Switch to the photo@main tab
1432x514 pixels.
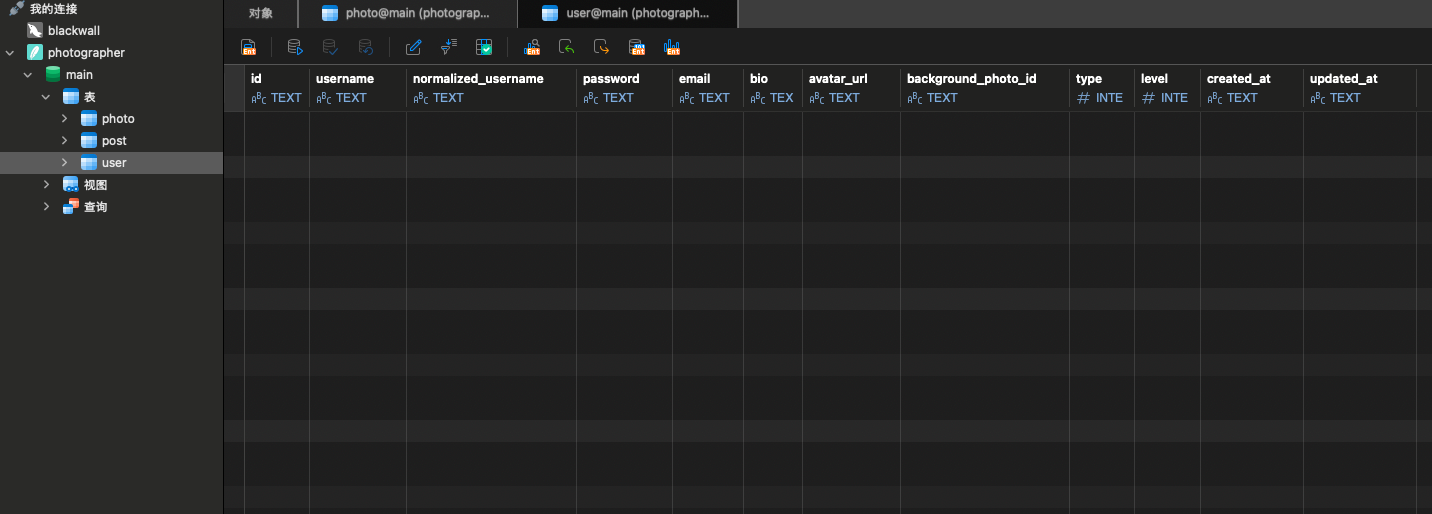[408, 14]
